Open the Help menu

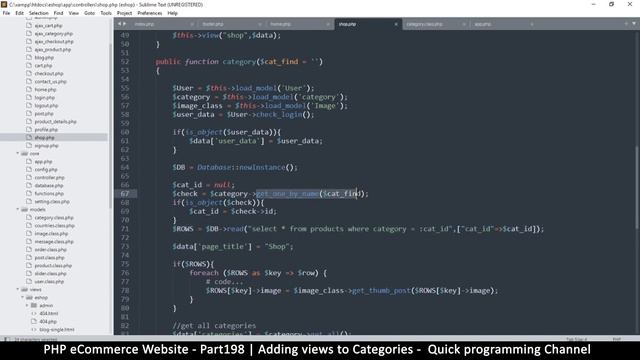point(173,13)
